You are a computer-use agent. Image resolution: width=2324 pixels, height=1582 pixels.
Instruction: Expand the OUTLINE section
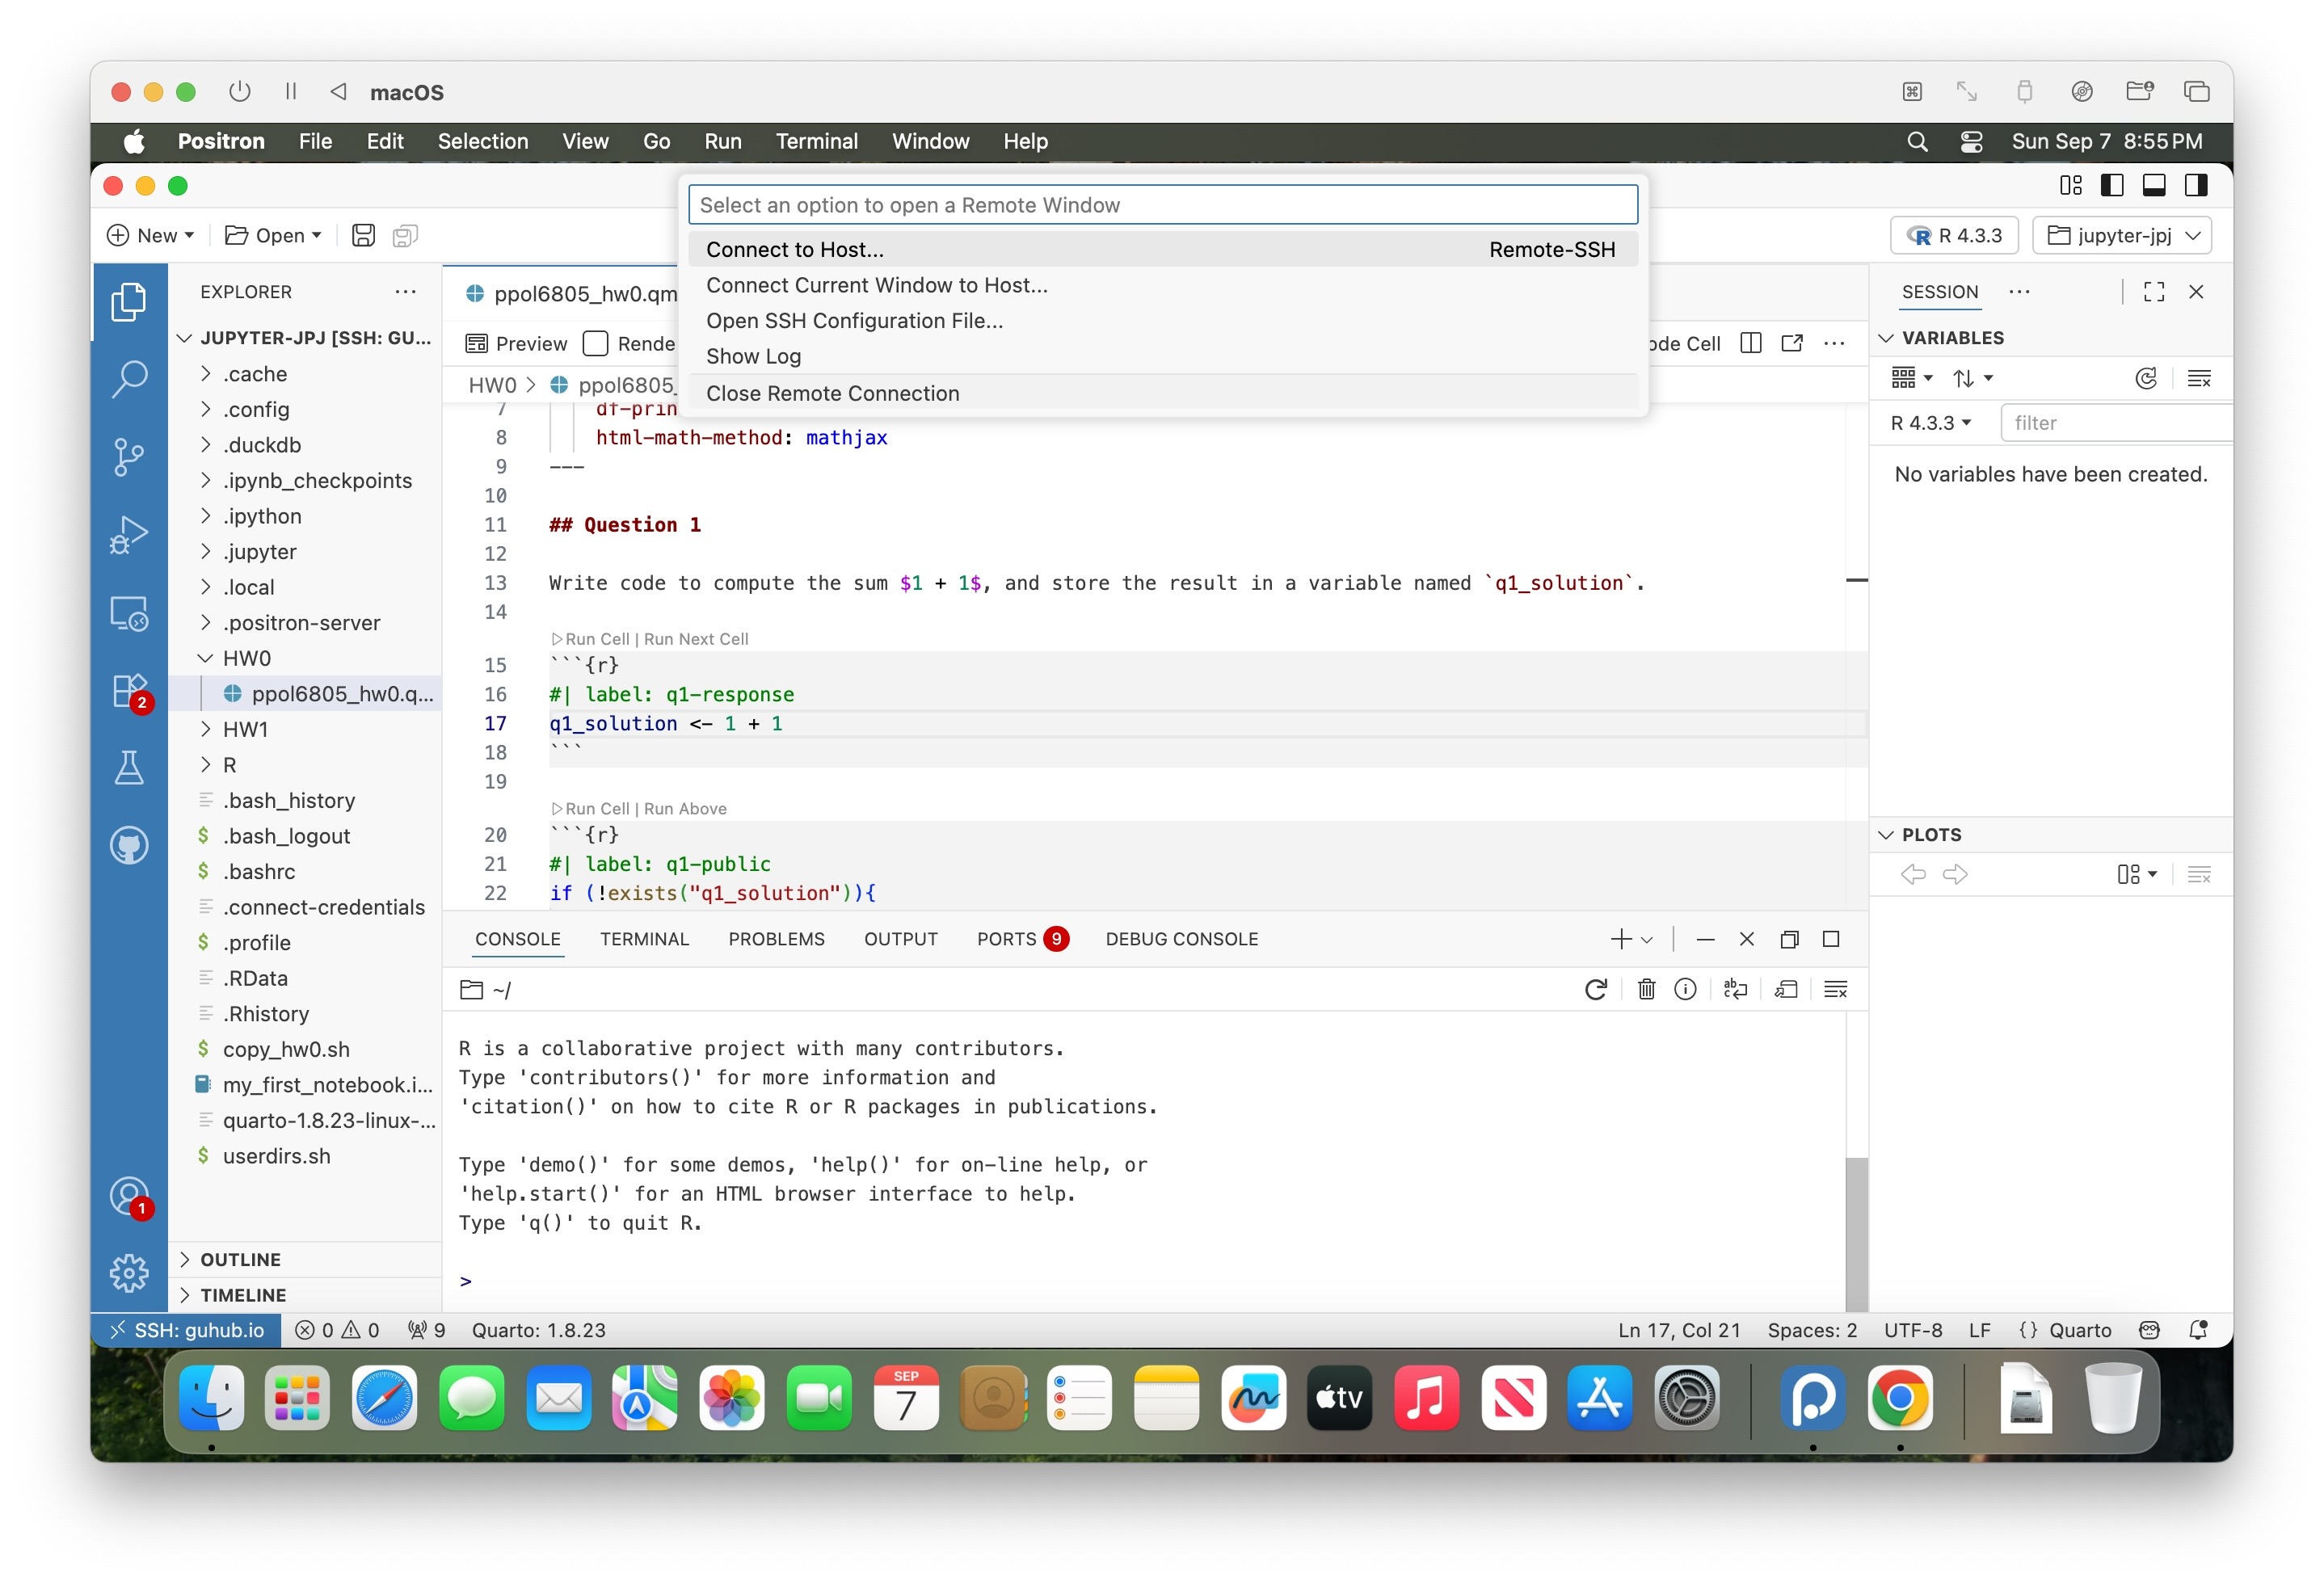[x=240, y=1259]
